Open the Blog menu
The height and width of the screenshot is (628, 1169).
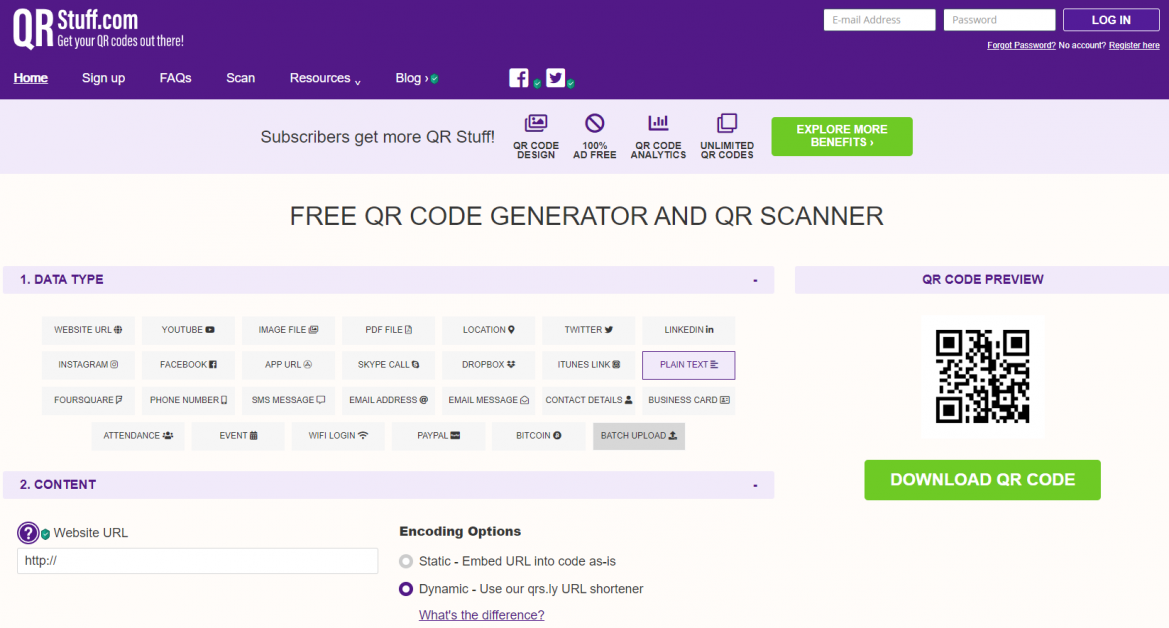tap(411, 78)
